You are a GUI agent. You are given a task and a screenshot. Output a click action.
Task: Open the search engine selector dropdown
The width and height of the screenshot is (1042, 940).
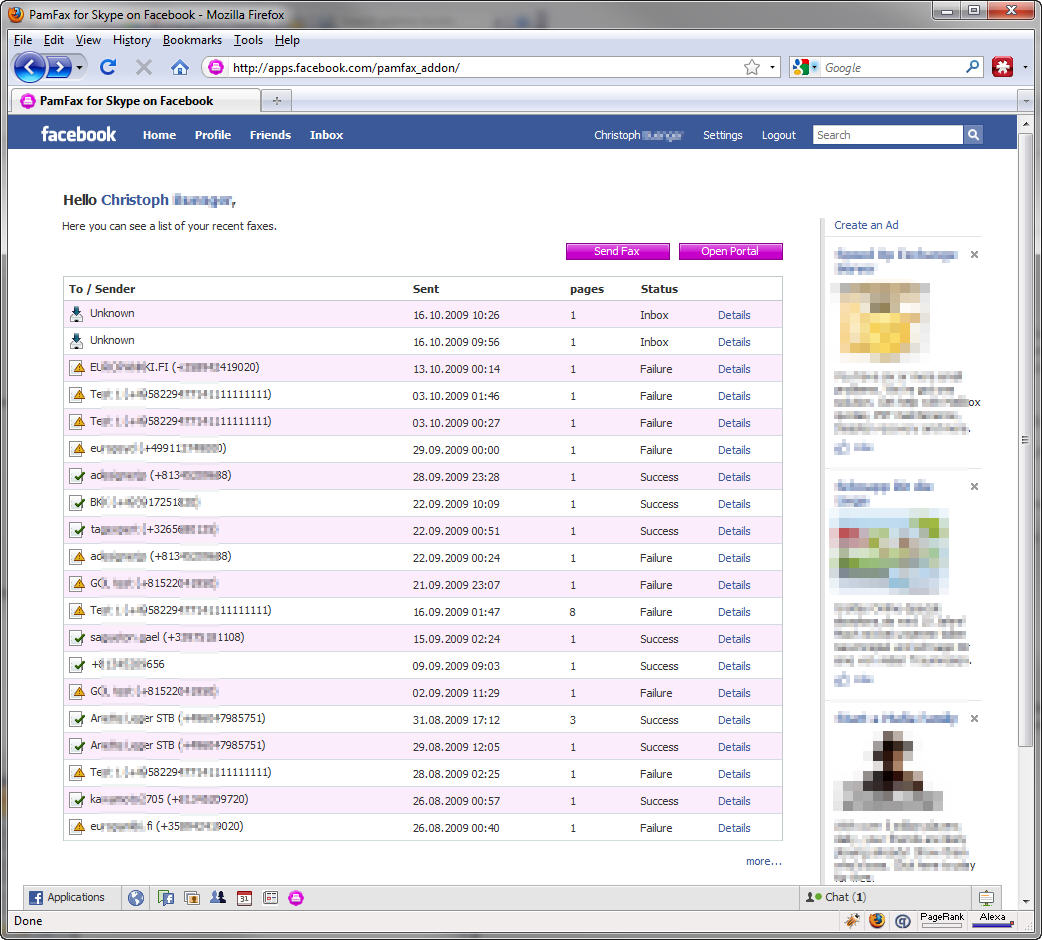(x=805, y=67)
